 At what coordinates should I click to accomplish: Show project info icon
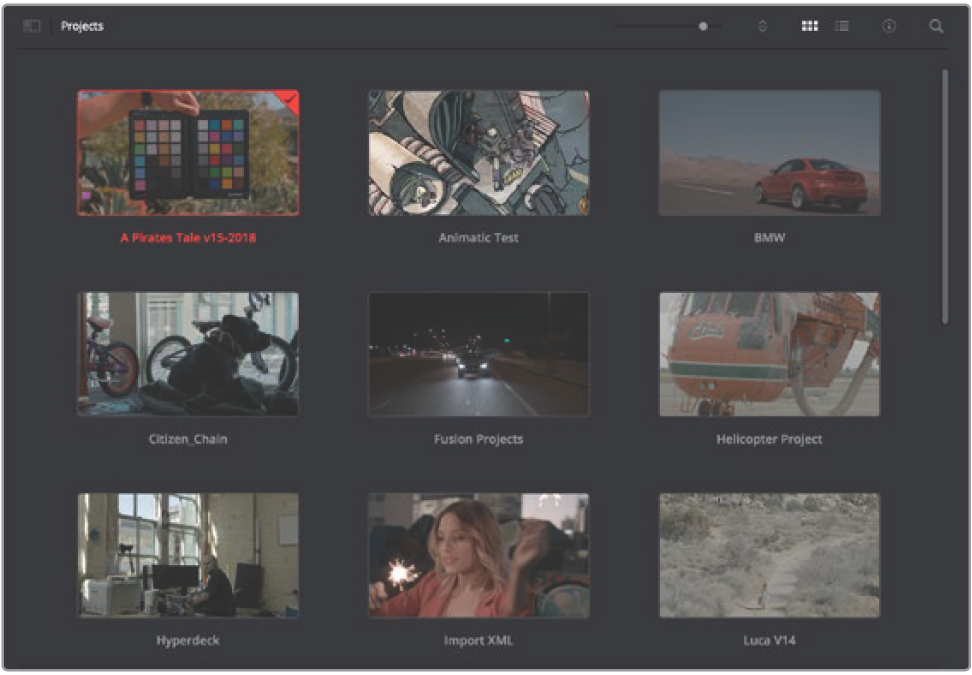[889, 26]
